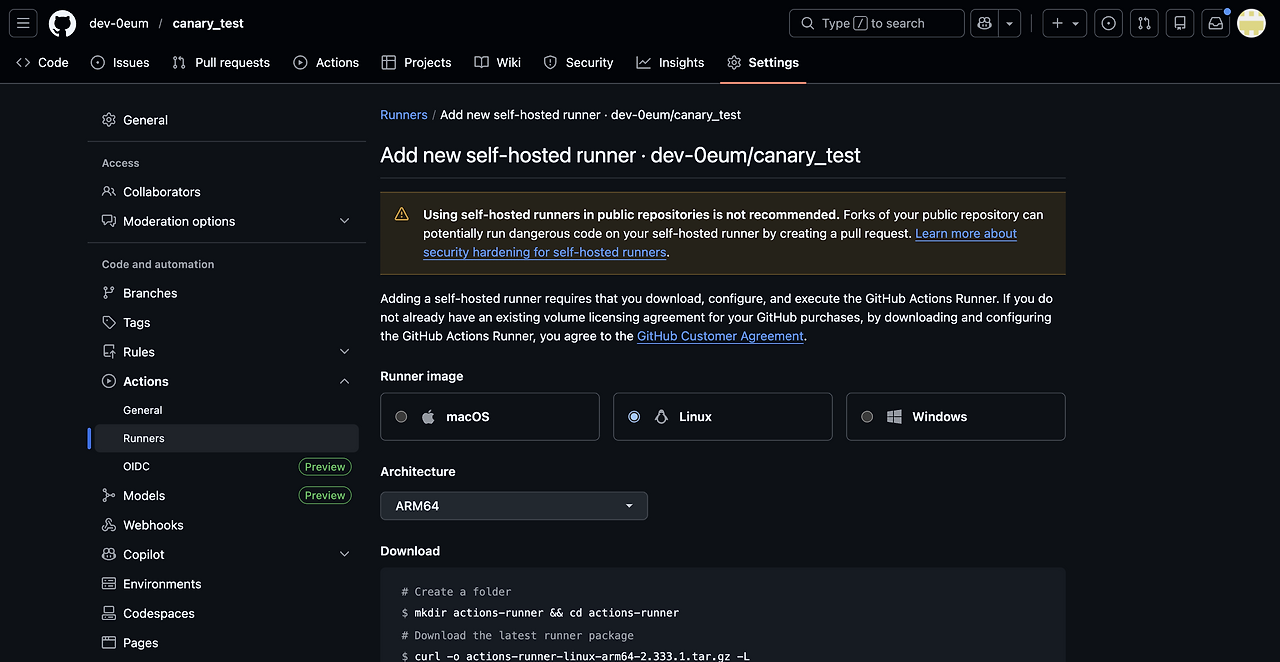Switch to the Actions tab
The height and width of the screenshot is (662, 1280).
click(x=326, y=62)
